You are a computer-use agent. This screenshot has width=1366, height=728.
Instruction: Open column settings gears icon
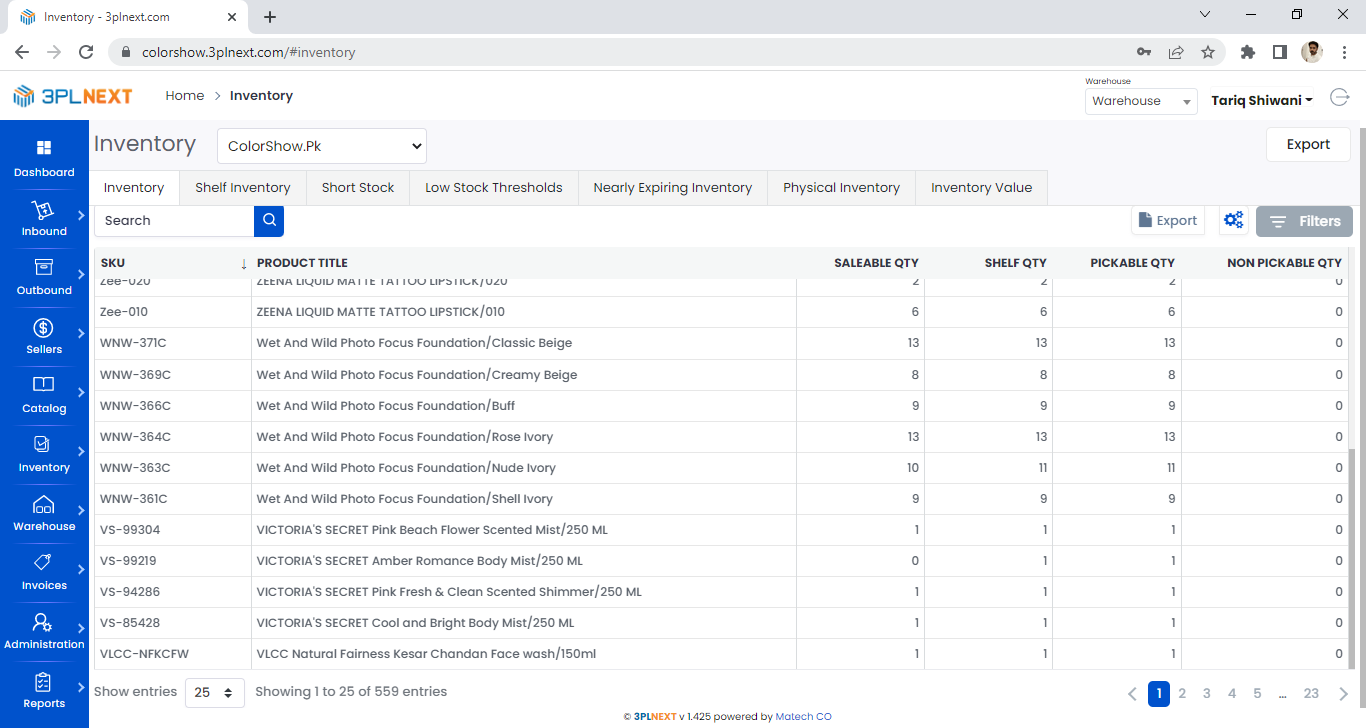[x=1234, y=221]
